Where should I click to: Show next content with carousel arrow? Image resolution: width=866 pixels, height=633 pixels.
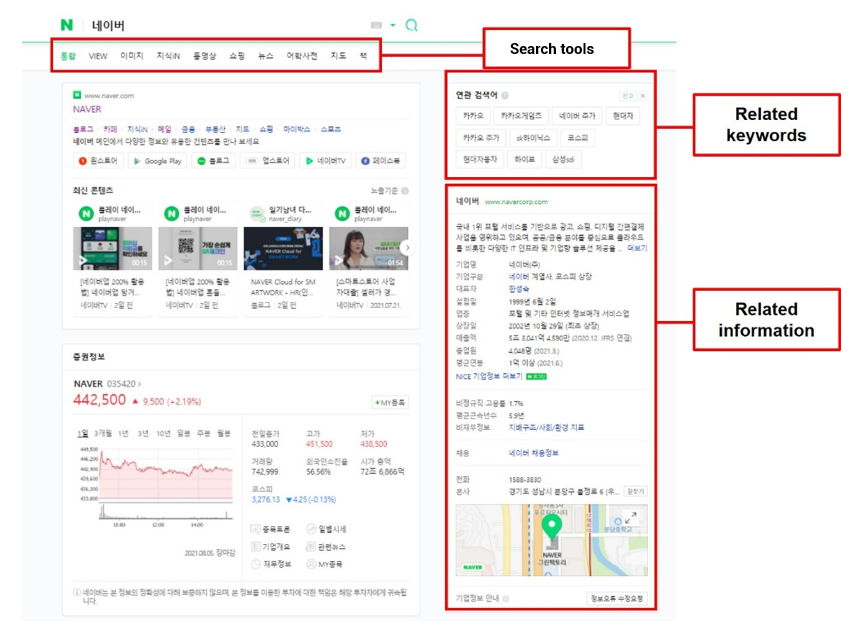[408, 248]
